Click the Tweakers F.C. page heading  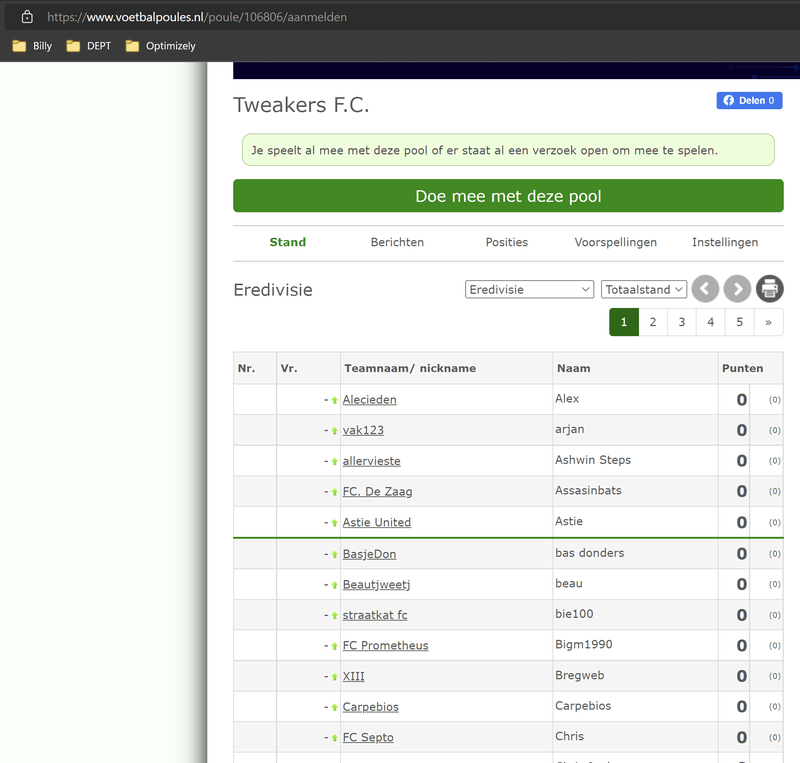click(x=301, y=105)
